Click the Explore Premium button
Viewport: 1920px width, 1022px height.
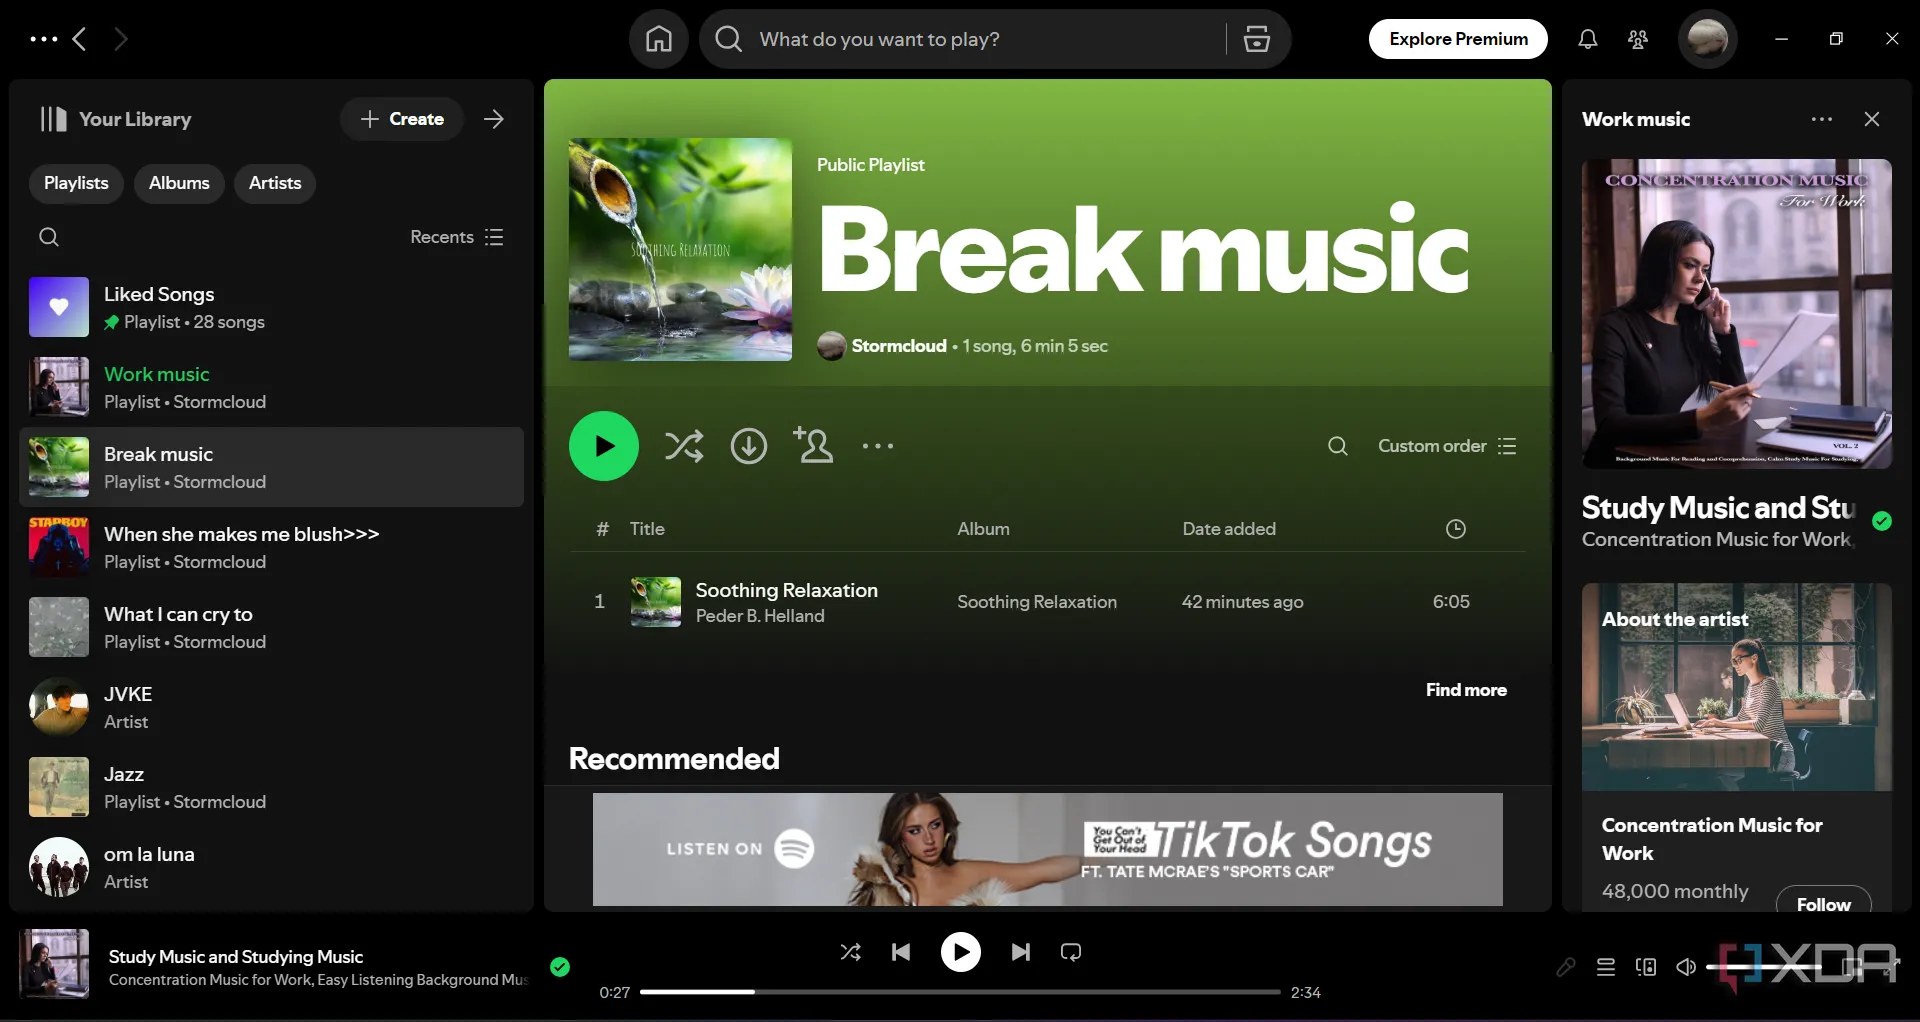point(1457,39)
